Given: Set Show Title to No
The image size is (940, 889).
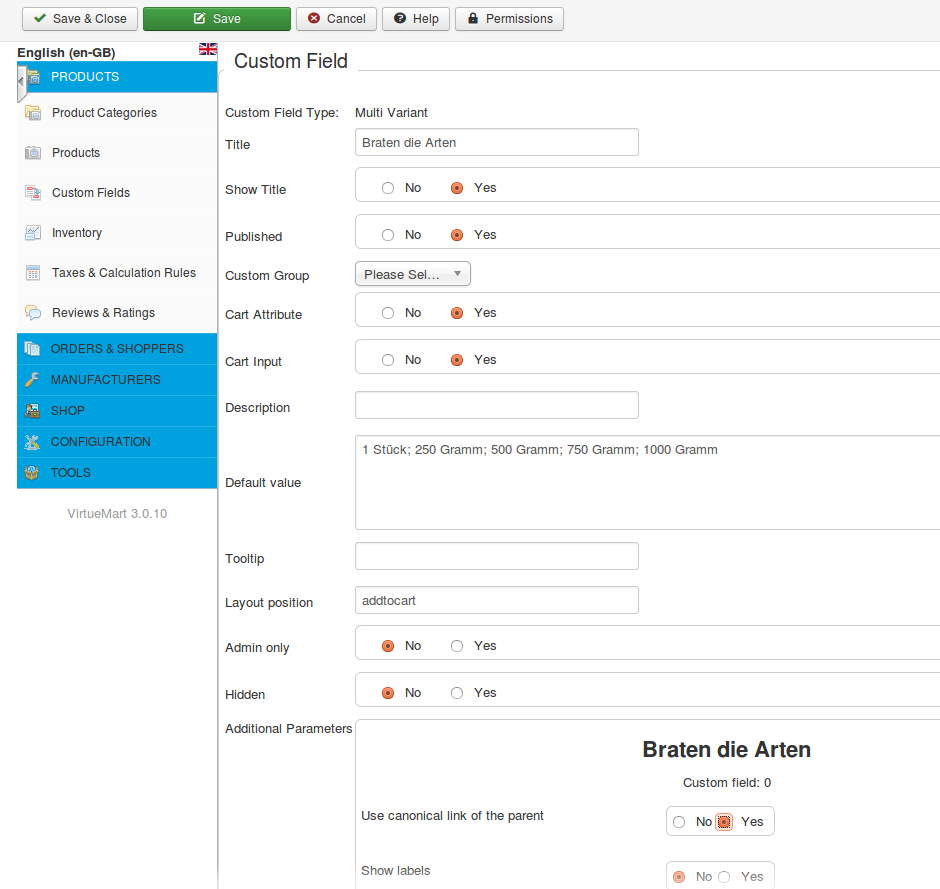Looking at the screenshot, I should pos(388,188).
